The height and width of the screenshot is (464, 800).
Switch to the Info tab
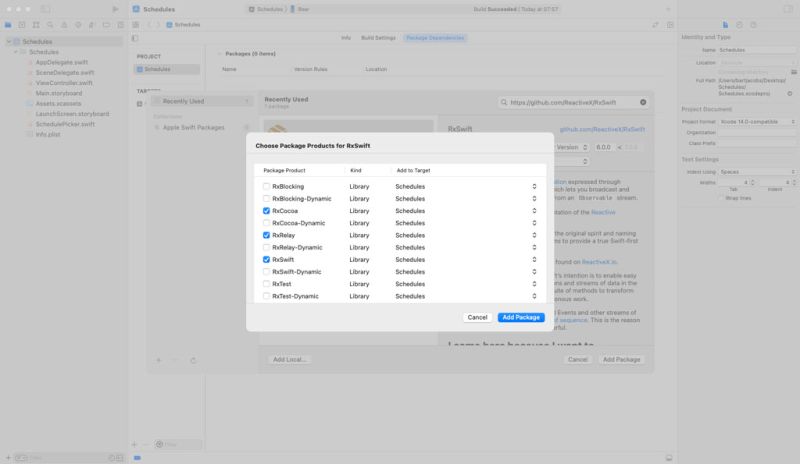point(346,38)
